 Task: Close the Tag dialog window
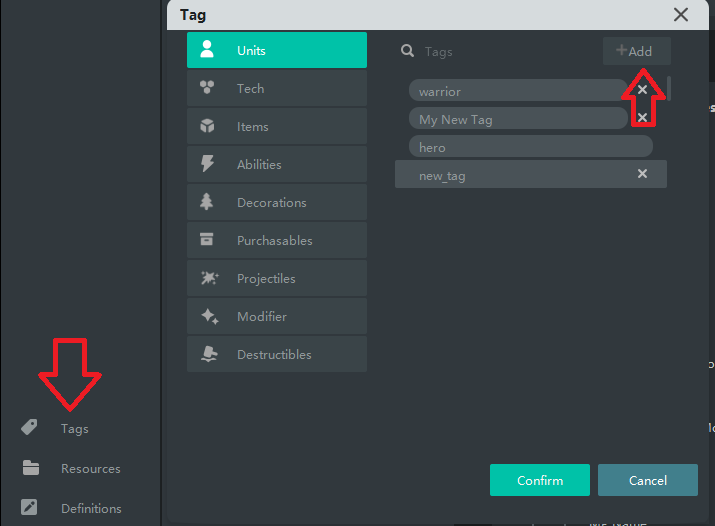681,15
